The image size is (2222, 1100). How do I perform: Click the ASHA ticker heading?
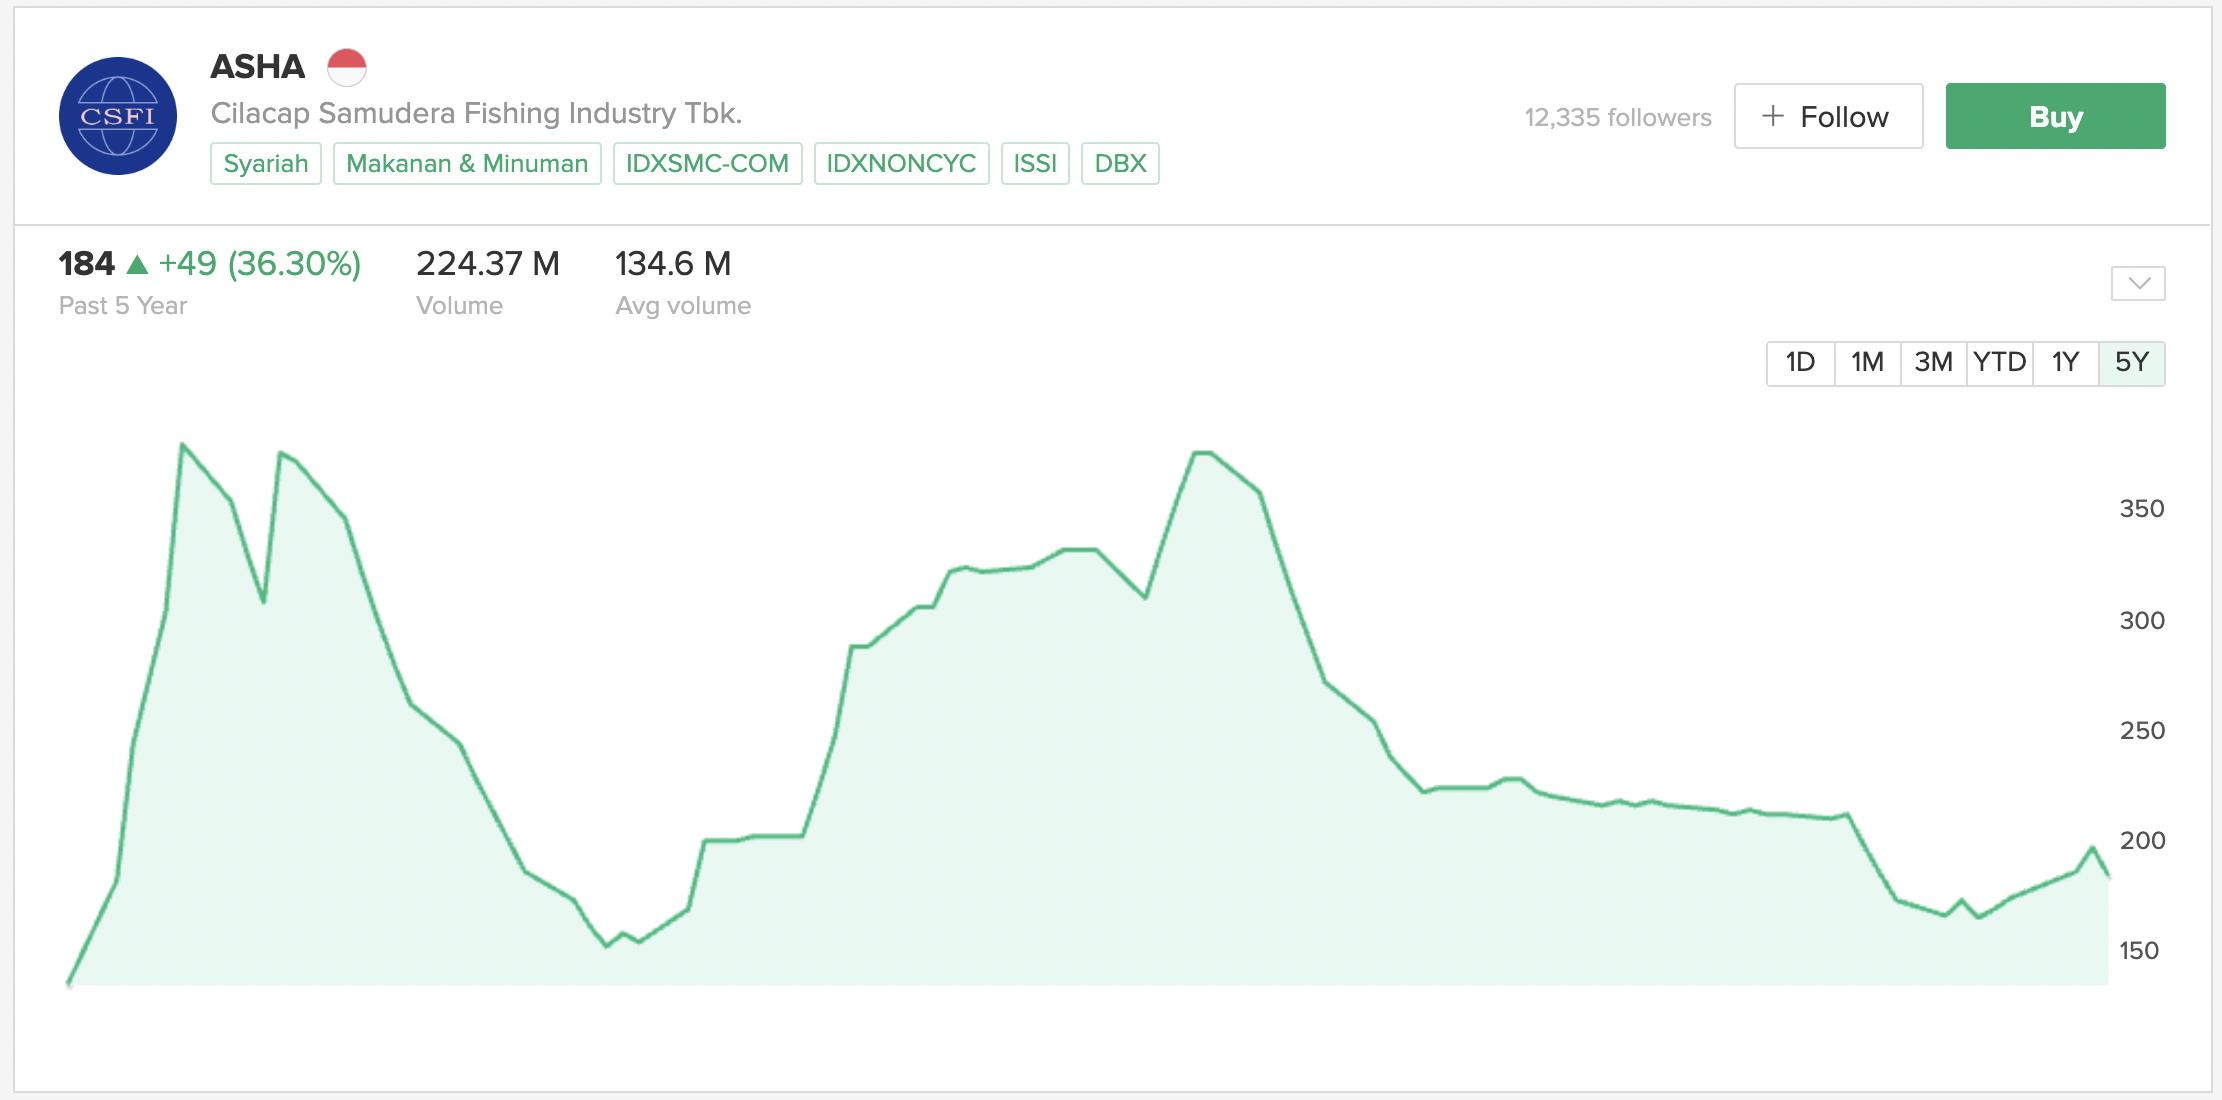pos(257,67)
